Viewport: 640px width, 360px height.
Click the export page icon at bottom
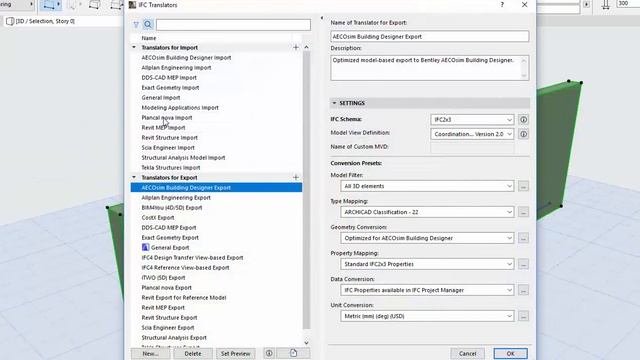pyautogui.click(x=293, y=353)
